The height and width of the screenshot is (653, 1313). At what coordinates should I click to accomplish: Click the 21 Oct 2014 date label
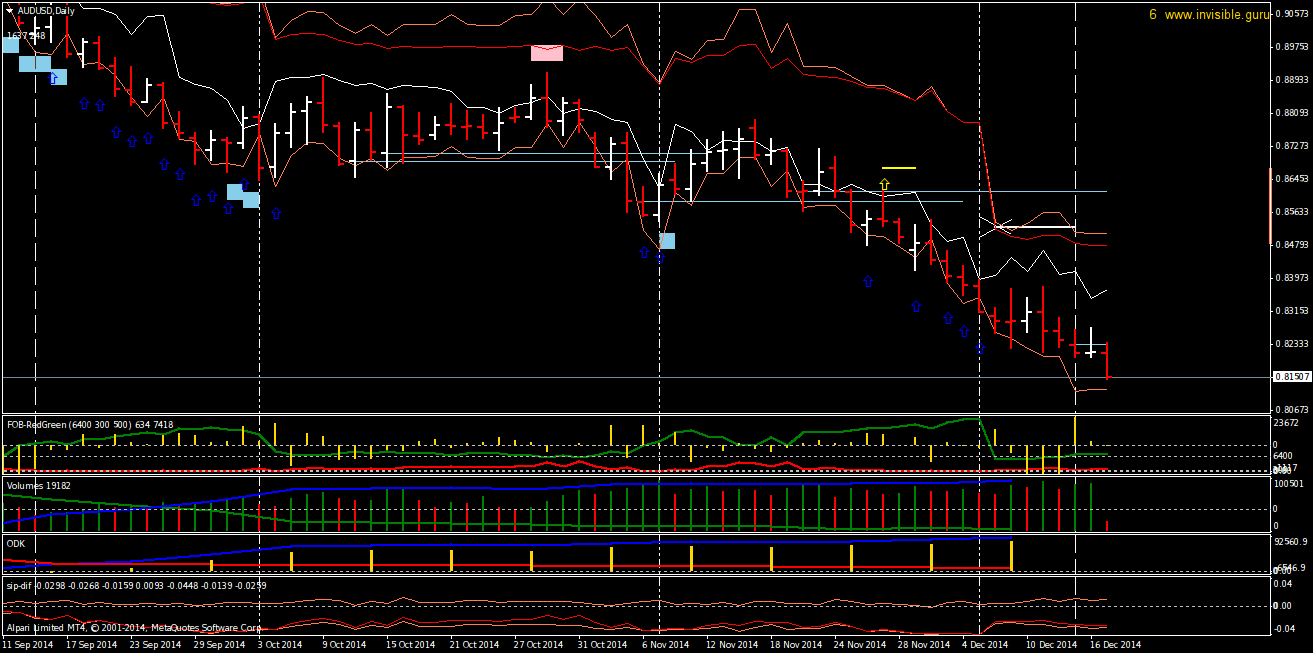coord(475,645)
